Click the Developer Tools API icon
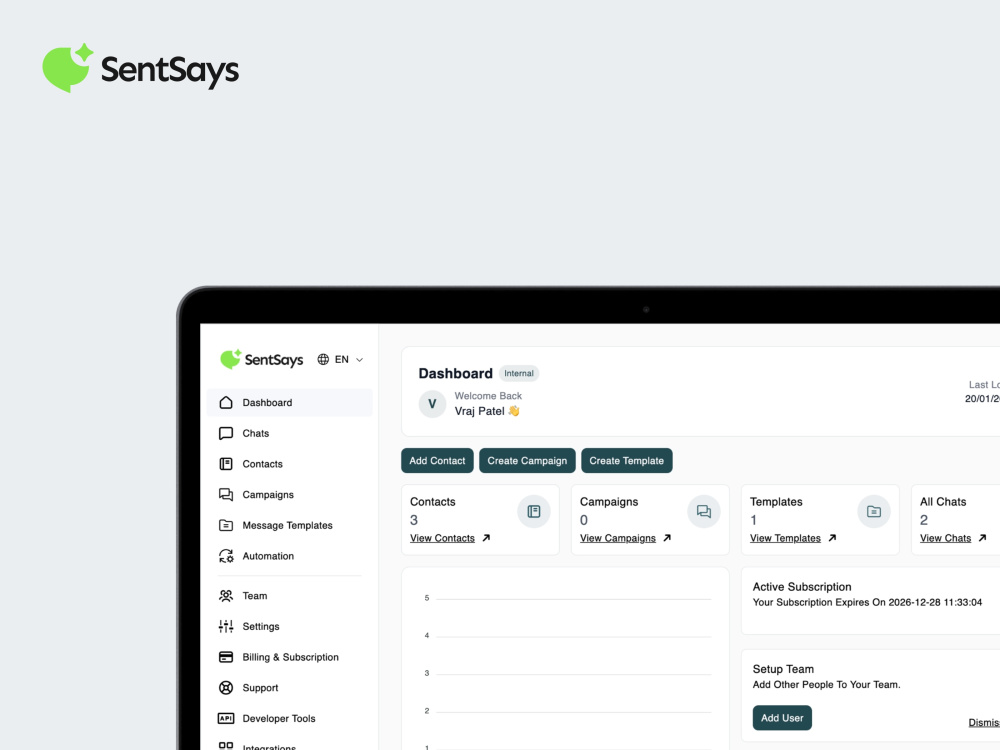Viewport: 1000px width, 750px height. [x=226, y=718]
